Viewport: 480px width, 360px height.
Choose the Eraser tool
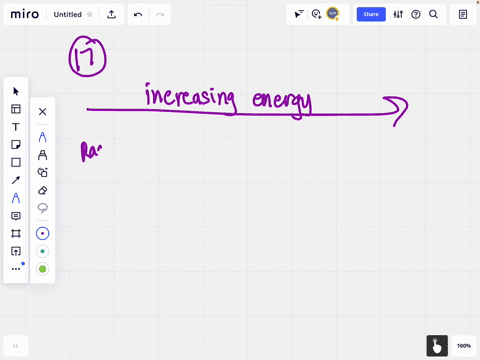coord(42,190)
